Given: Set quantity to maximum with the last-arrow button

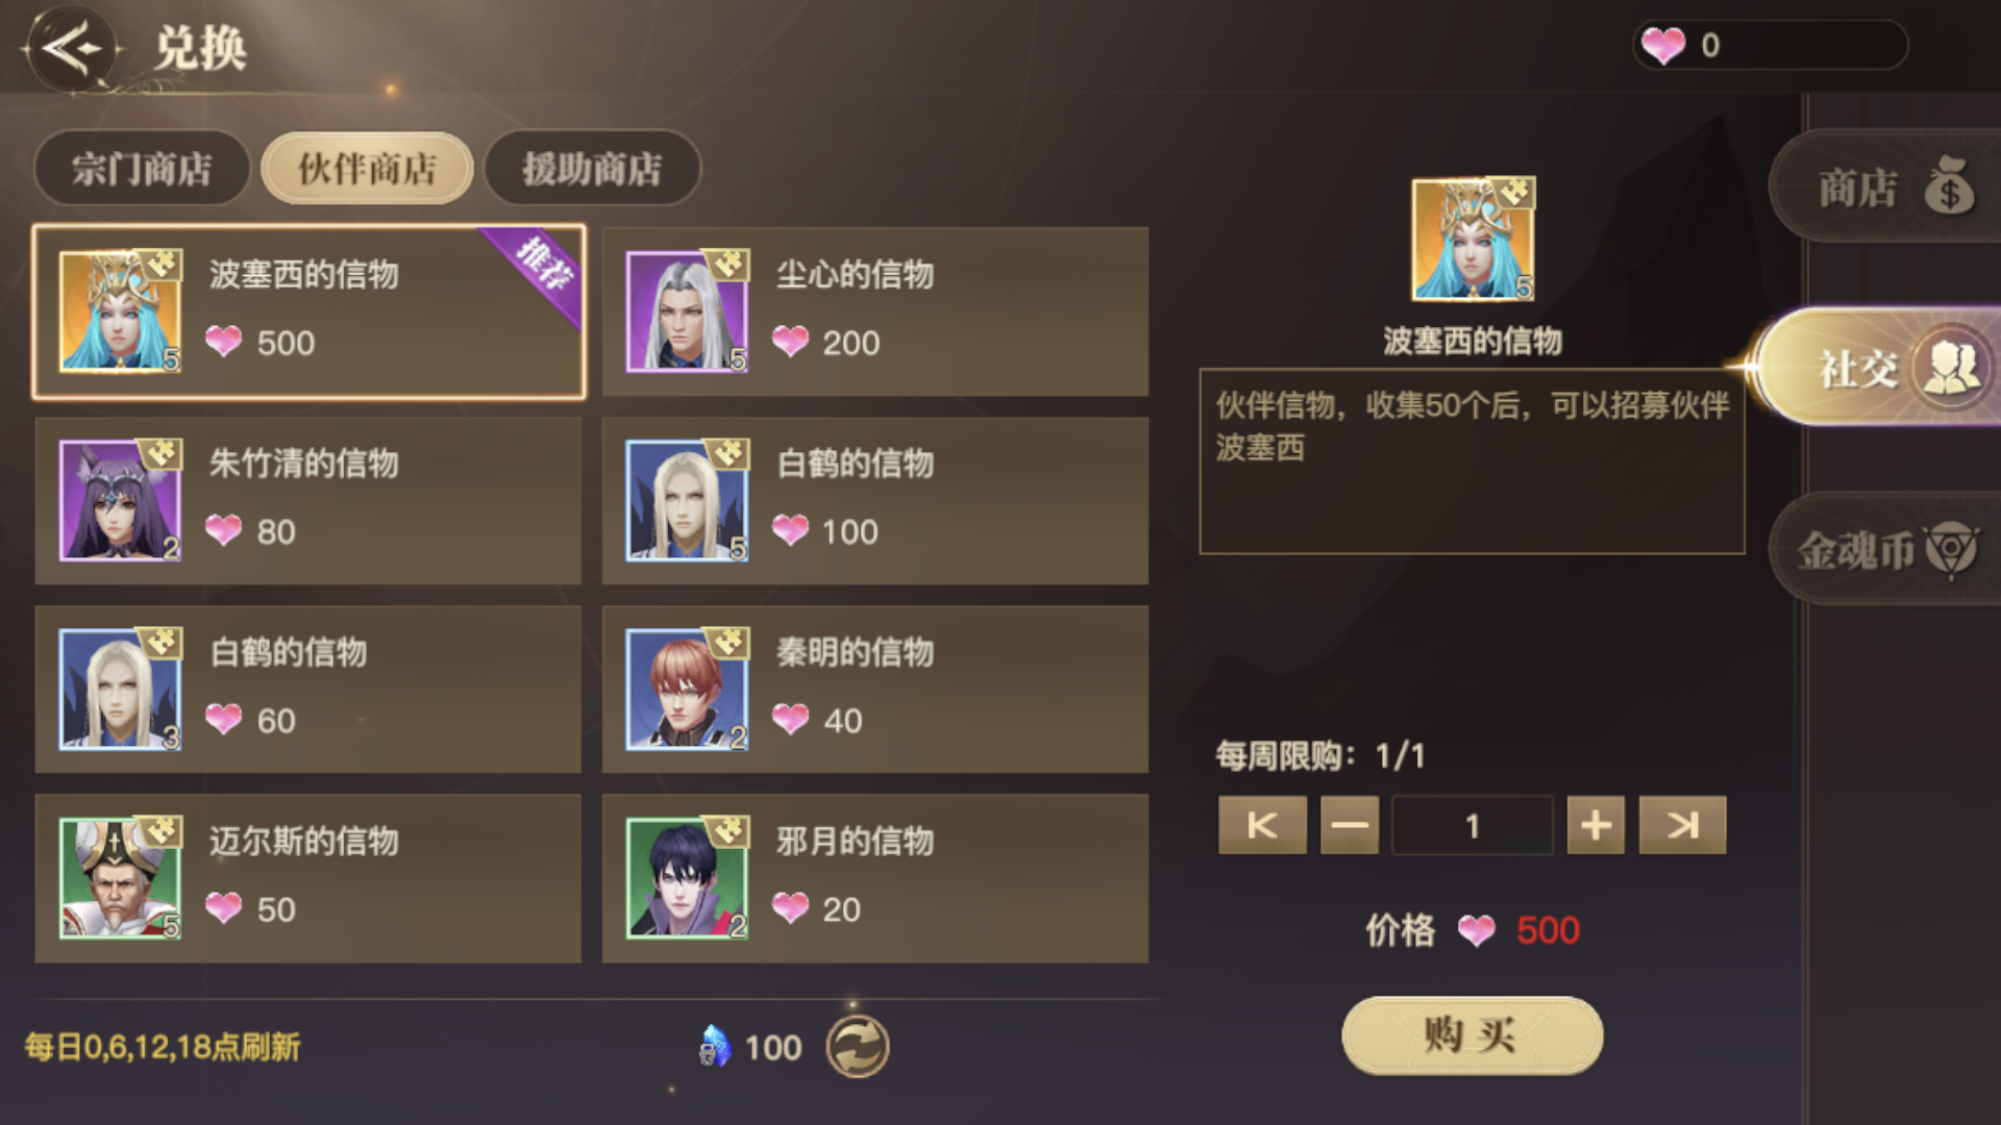Looking at the screenshot, I should coord(1682,825).
